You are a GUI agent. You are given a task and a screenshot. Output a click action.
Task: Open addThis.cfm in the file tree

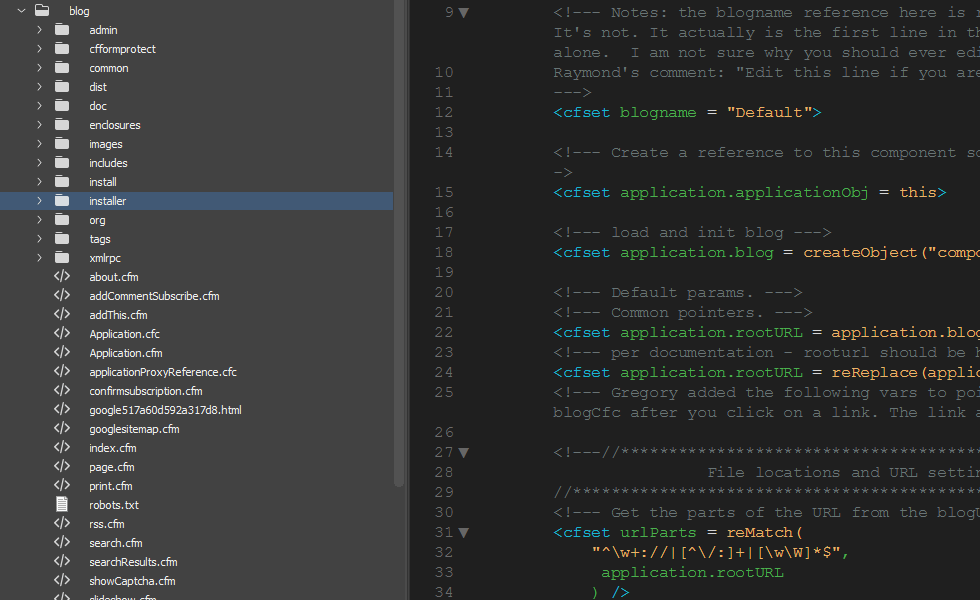pyautogui.click(x=118, y=315)
